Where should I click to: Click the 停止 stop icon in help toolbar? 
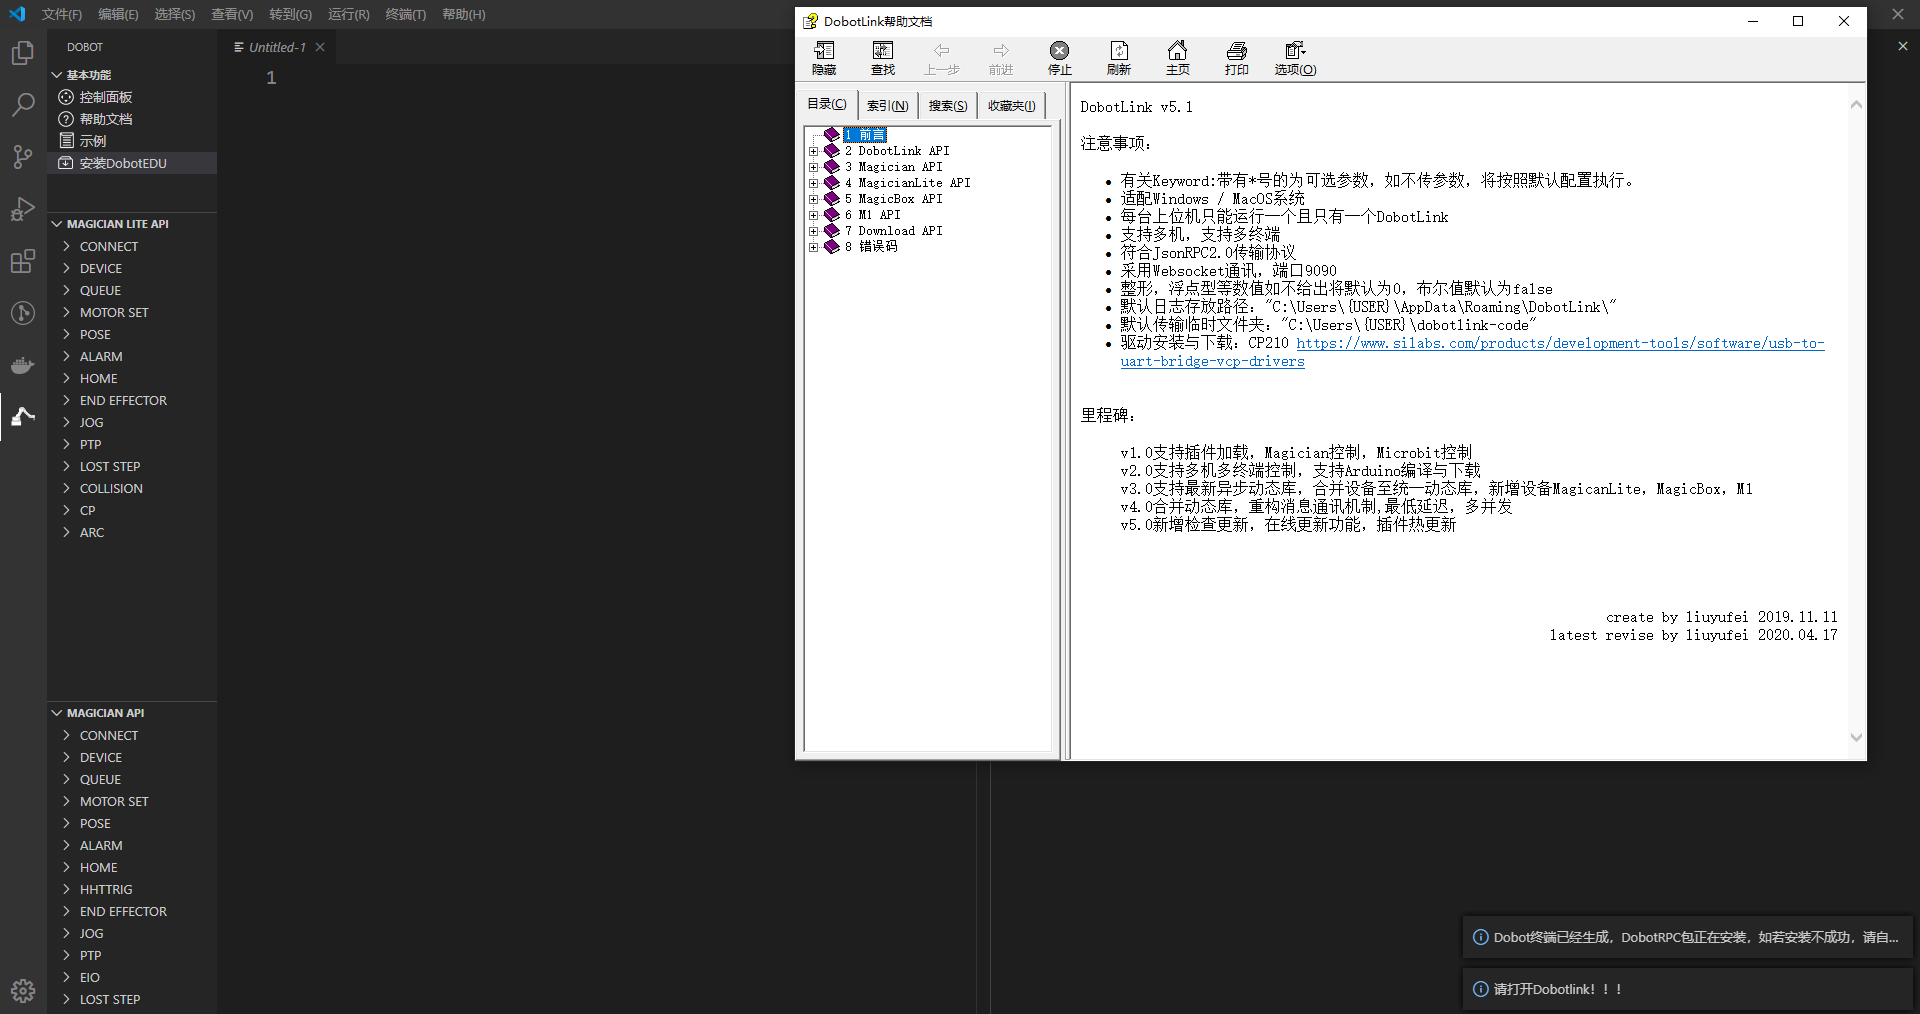[x=1060, y=59]
